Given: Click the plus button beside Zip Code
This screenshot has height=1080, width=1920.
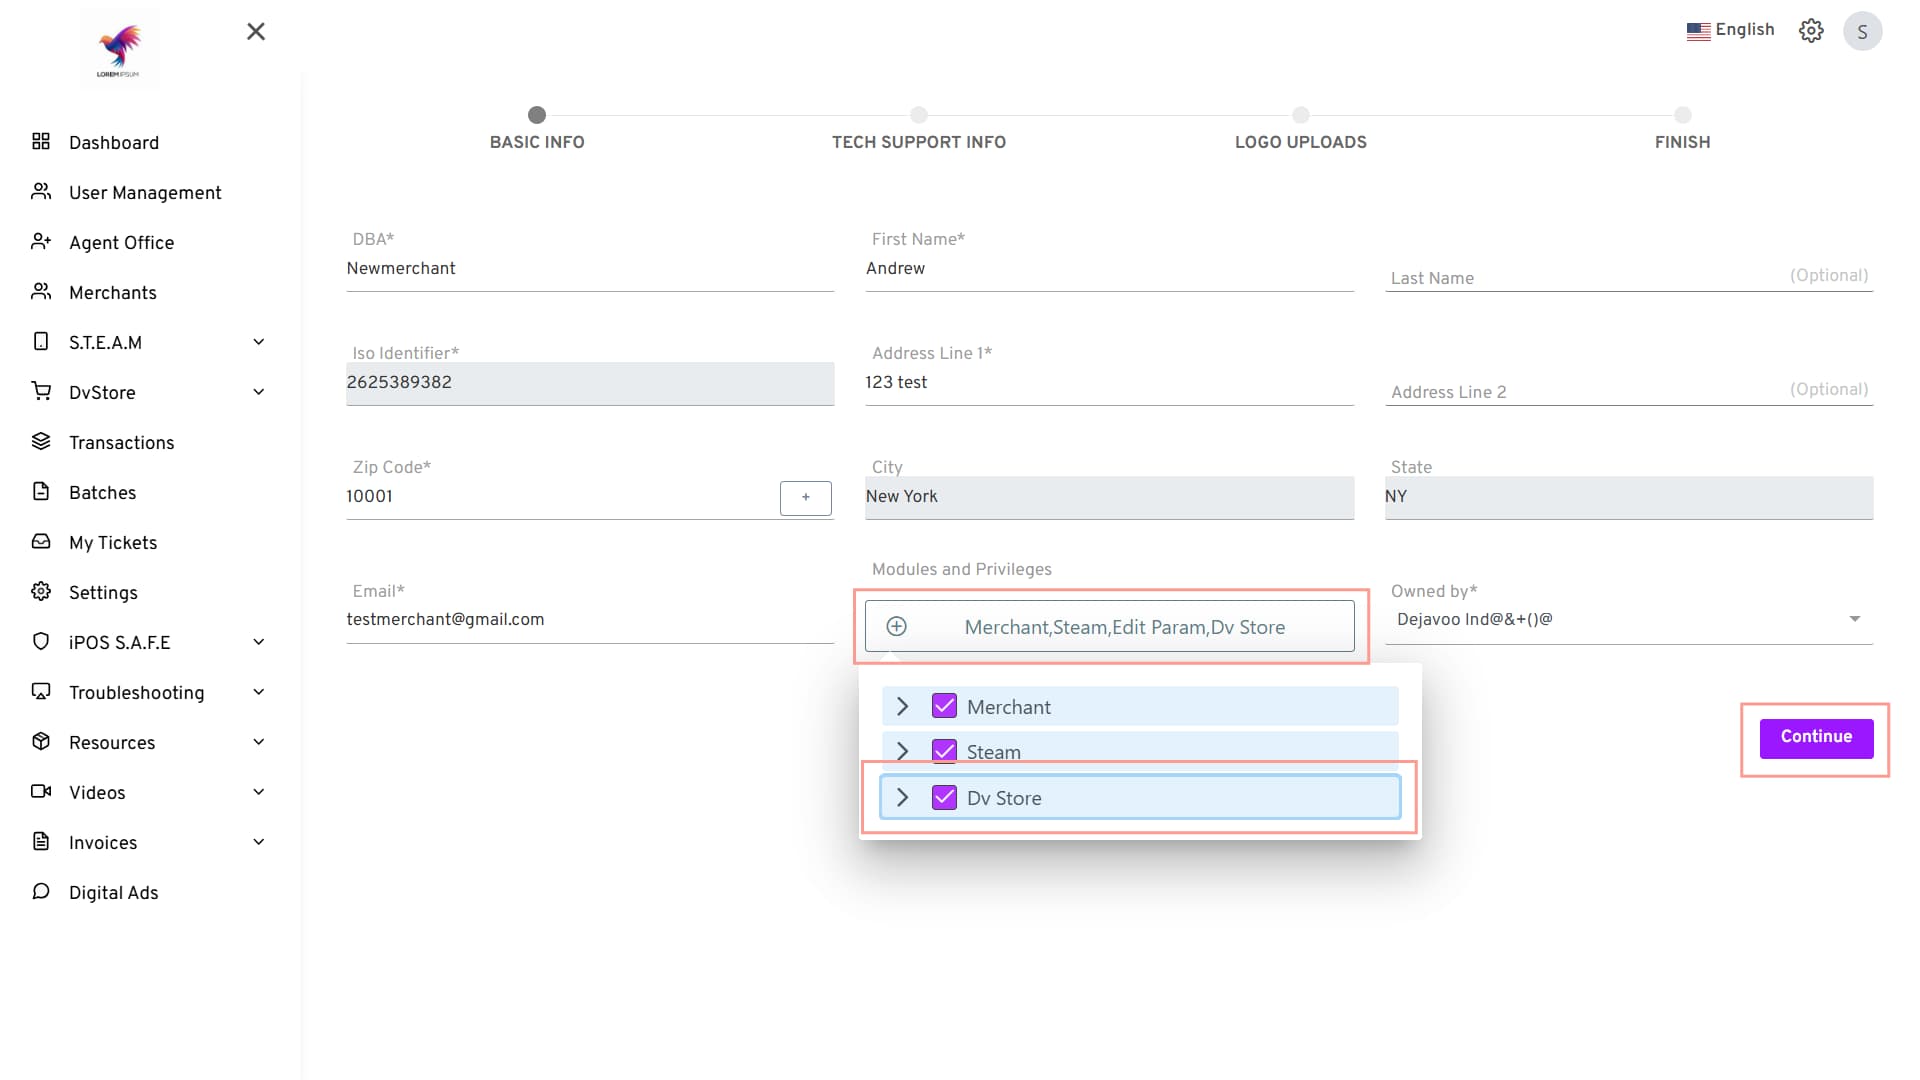Looking at the screenshot, I should point(806,497).
